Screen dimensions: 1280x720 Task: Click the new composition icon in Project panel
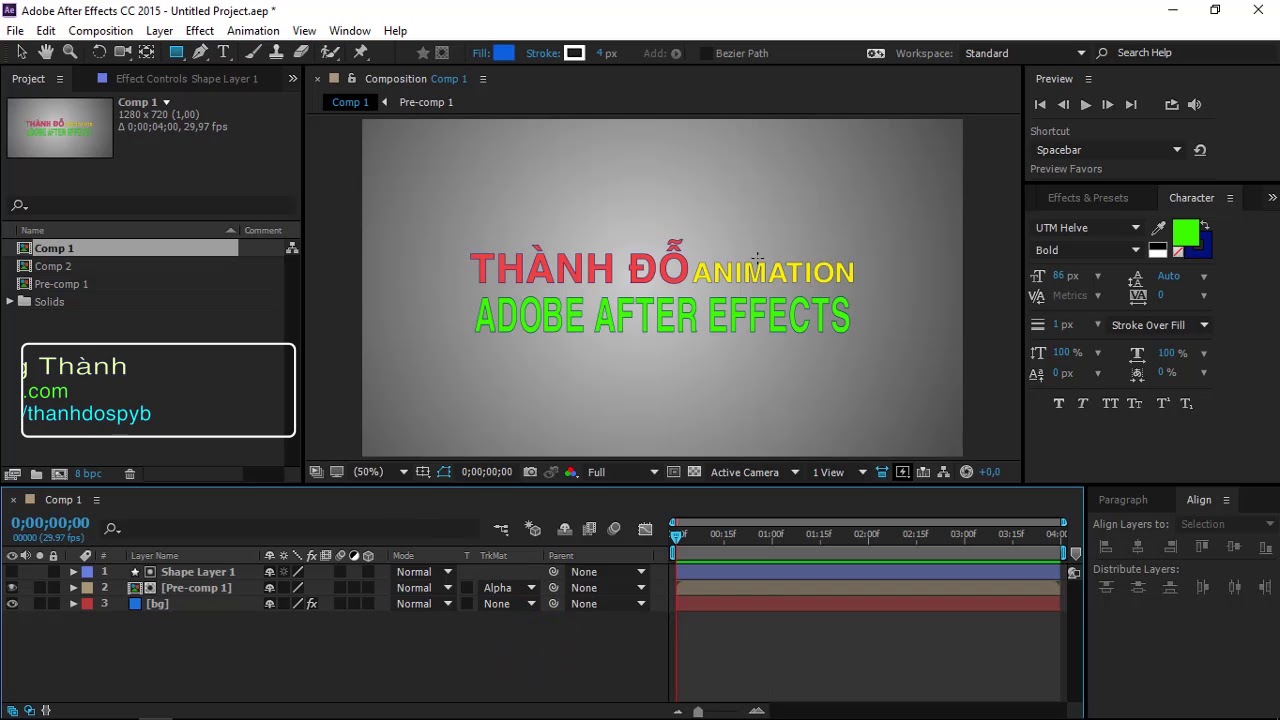(x=59, y=474)
